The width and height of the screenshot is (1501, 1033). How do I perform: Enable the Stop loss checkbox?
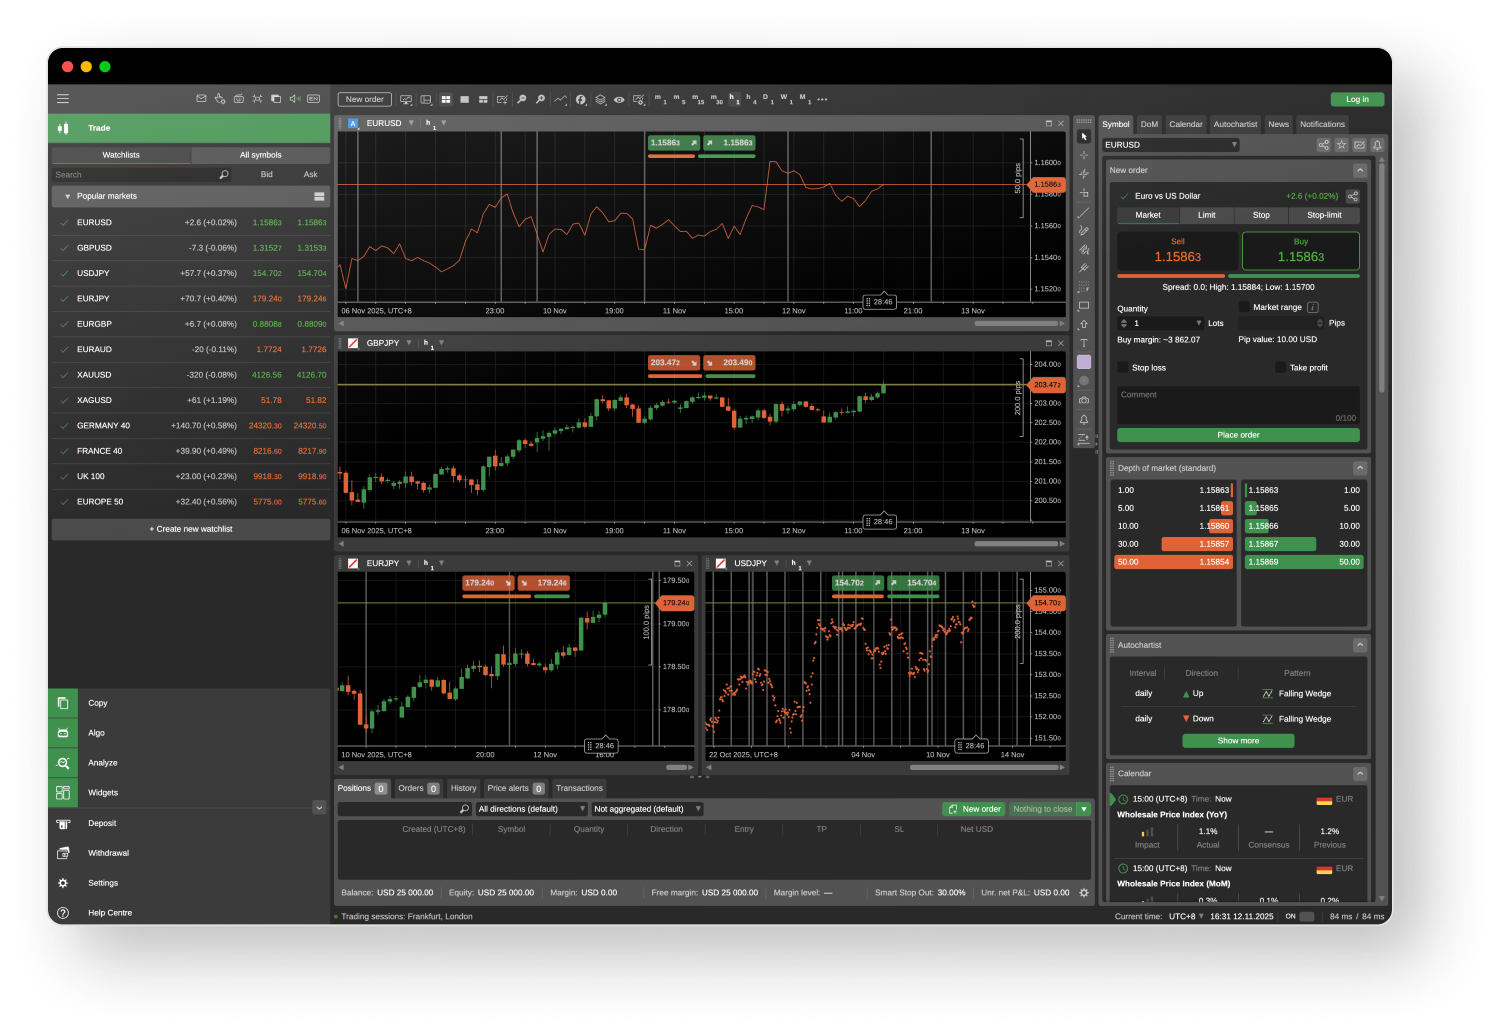(x=1123, y=368)
